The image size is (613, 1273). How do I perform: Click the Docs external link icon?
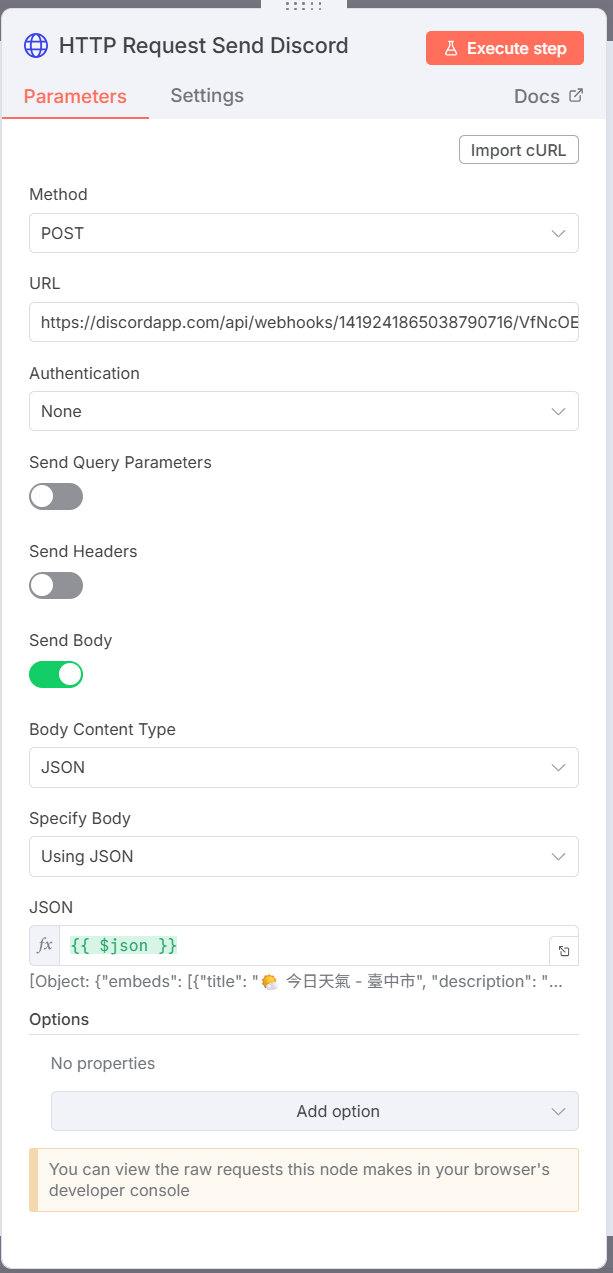(575, 96)
